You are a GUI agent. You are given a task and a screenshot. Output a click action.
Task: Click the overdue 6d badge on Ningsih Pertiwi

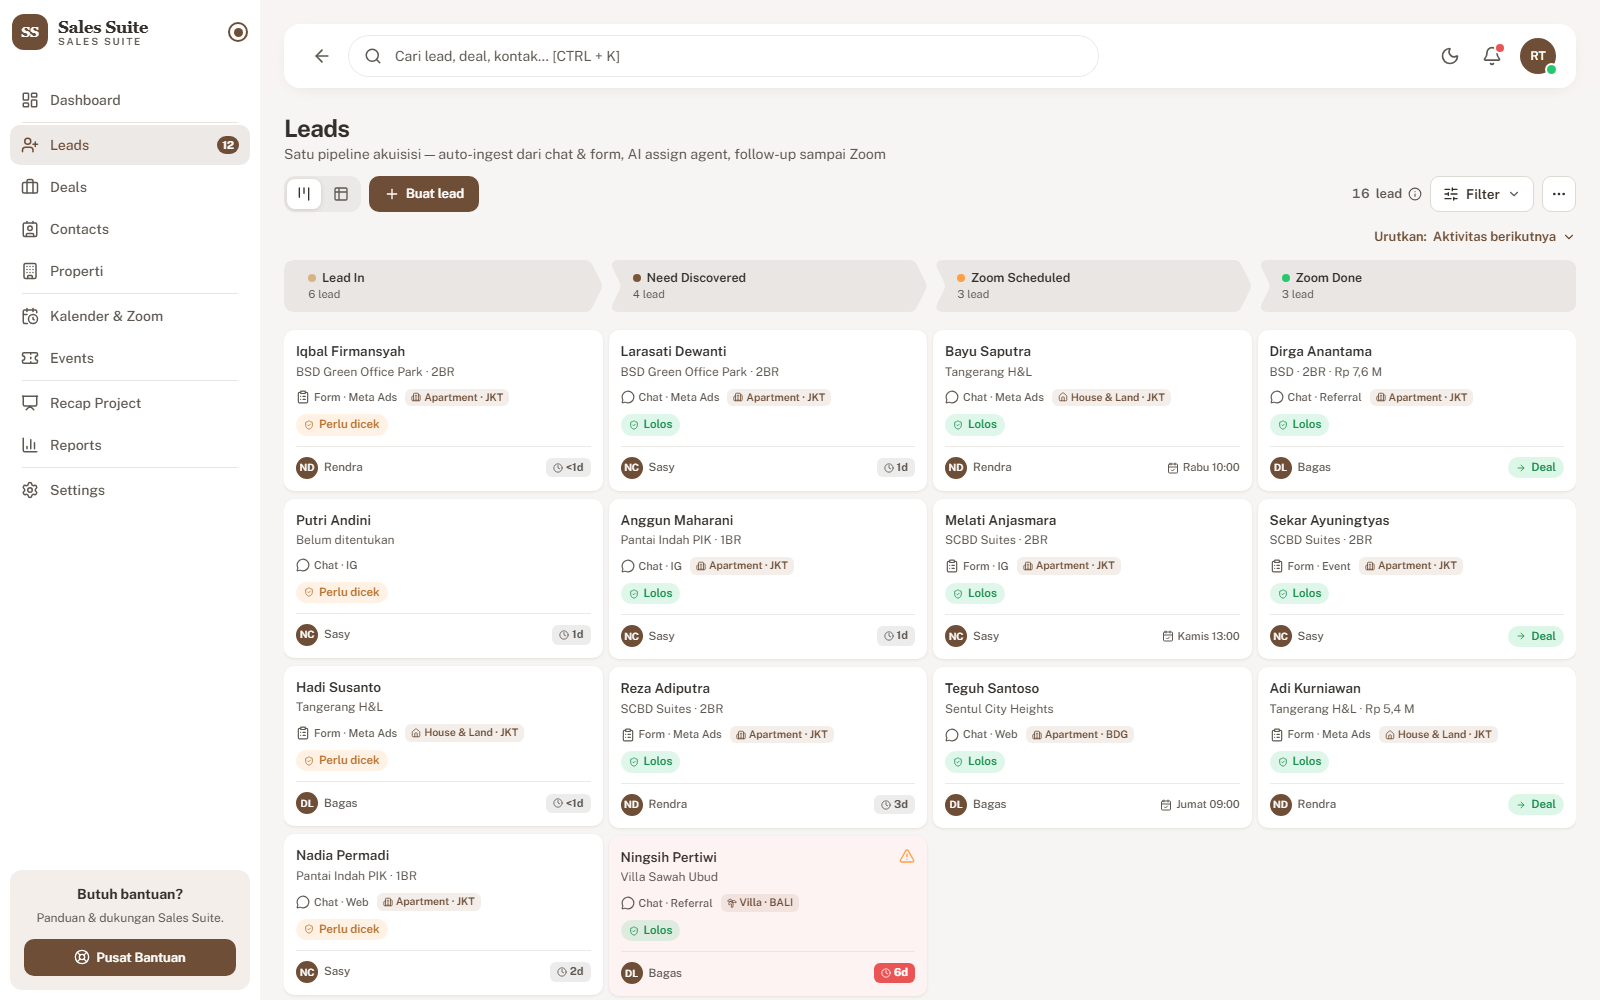tap(894, 973)
